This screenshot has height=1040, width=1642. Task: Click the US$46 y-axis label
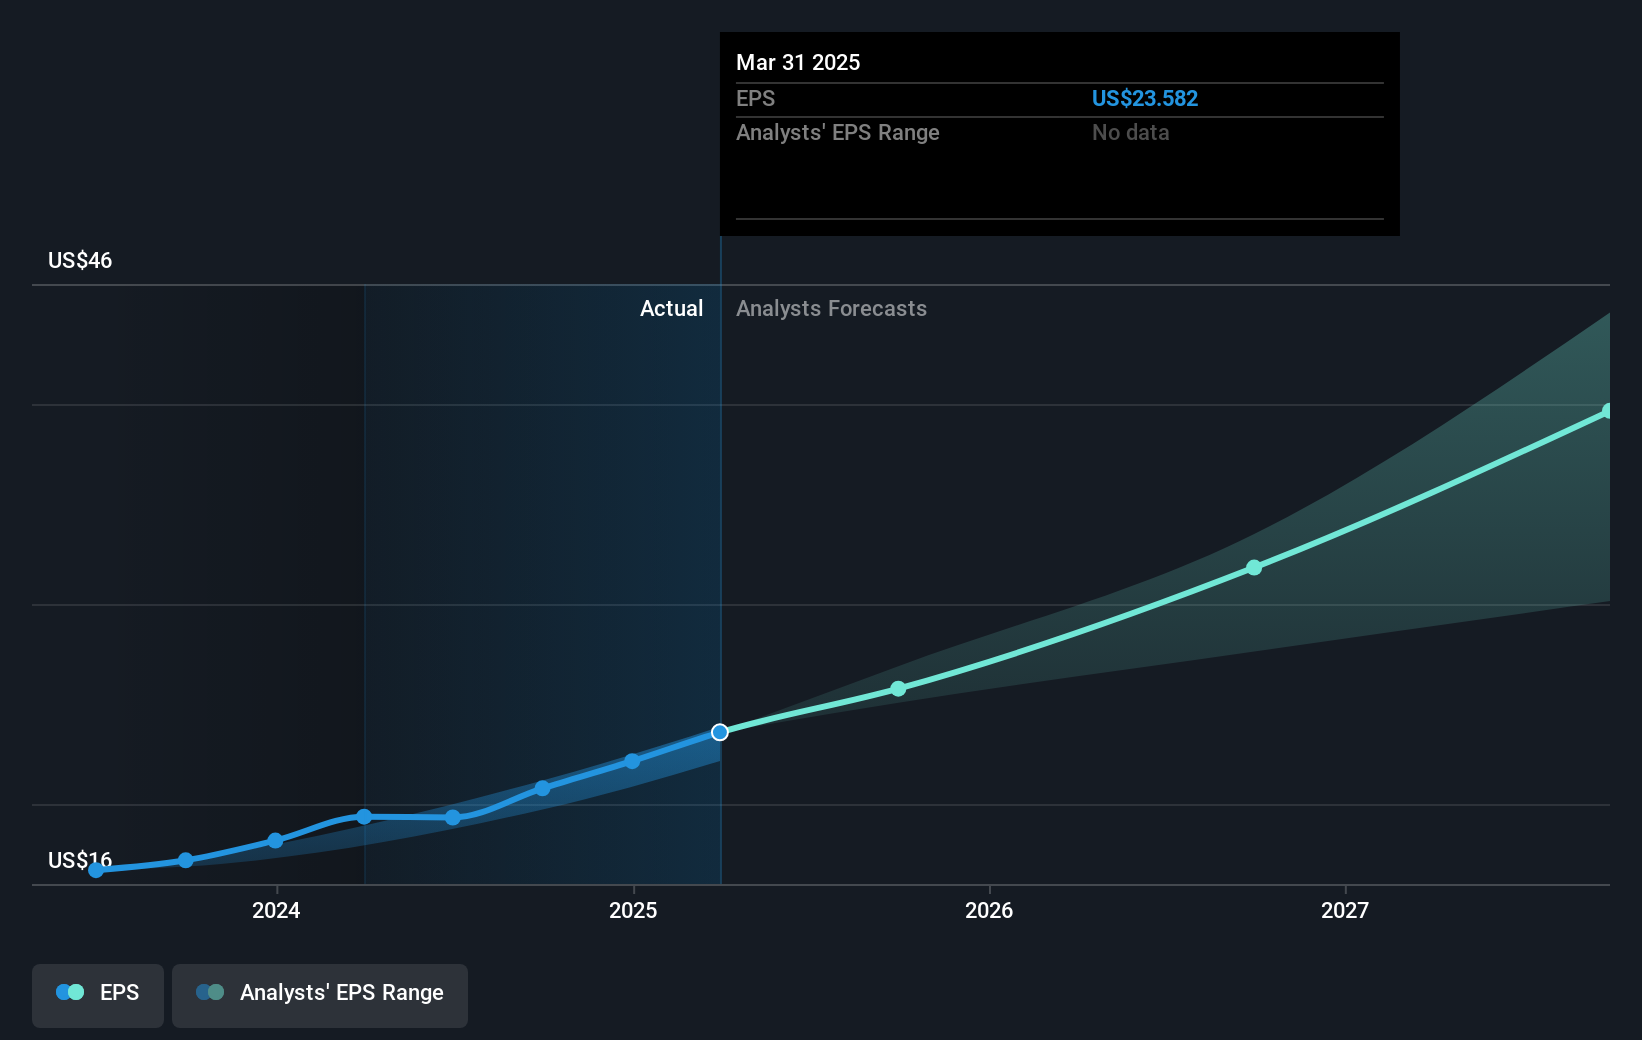pyautogui.click(x=80, y=260)
